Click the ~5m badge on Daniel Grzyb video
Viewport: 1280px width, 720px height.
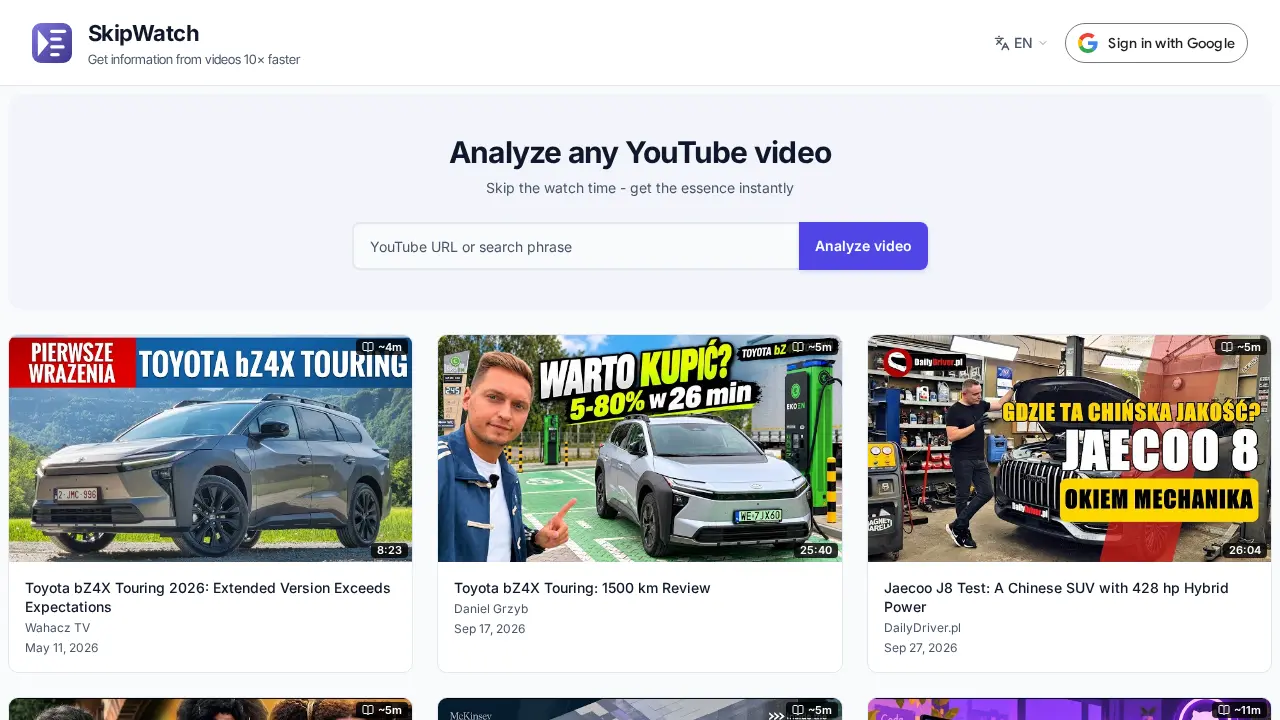tap(811, 347)
